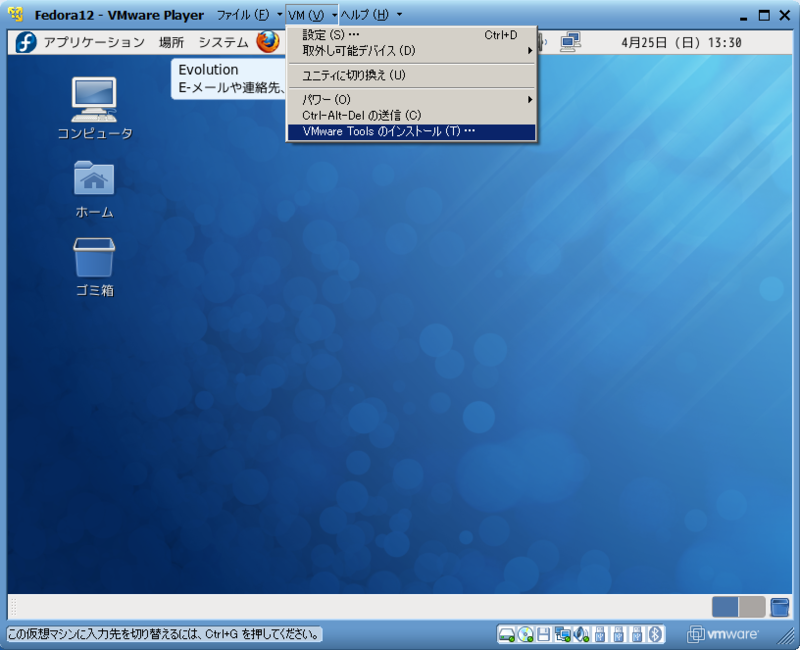Expand the 取外し可能デバイス (D) submenu

[x=411, y=51]
